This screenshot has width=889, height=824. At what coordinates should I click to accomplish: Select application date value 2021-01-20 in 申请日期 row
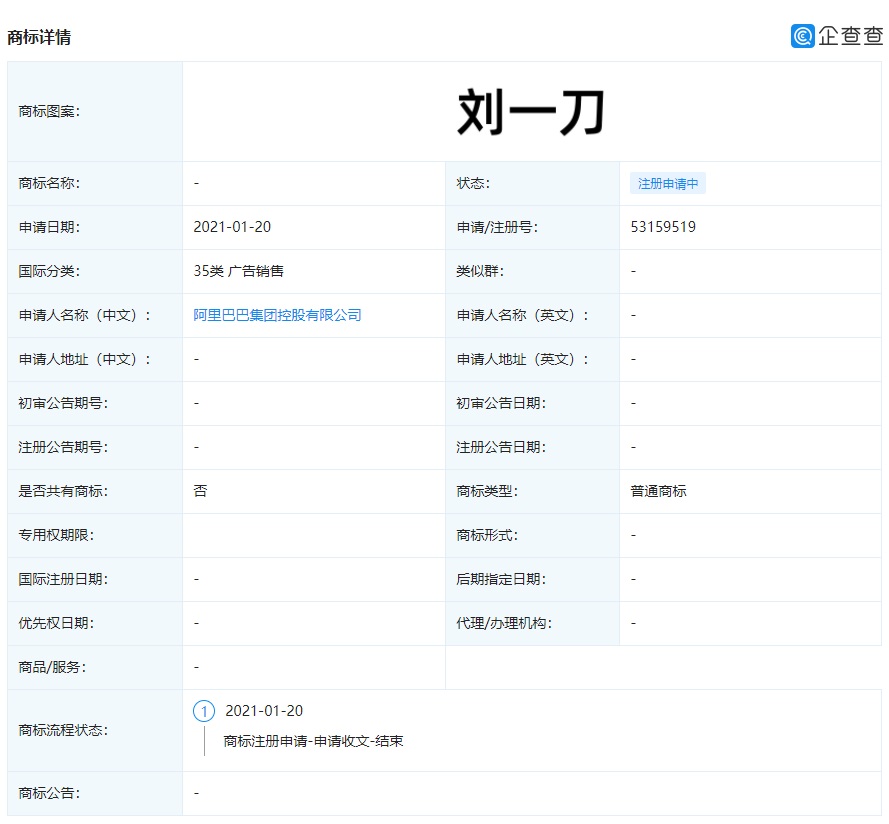pos(232,227)
